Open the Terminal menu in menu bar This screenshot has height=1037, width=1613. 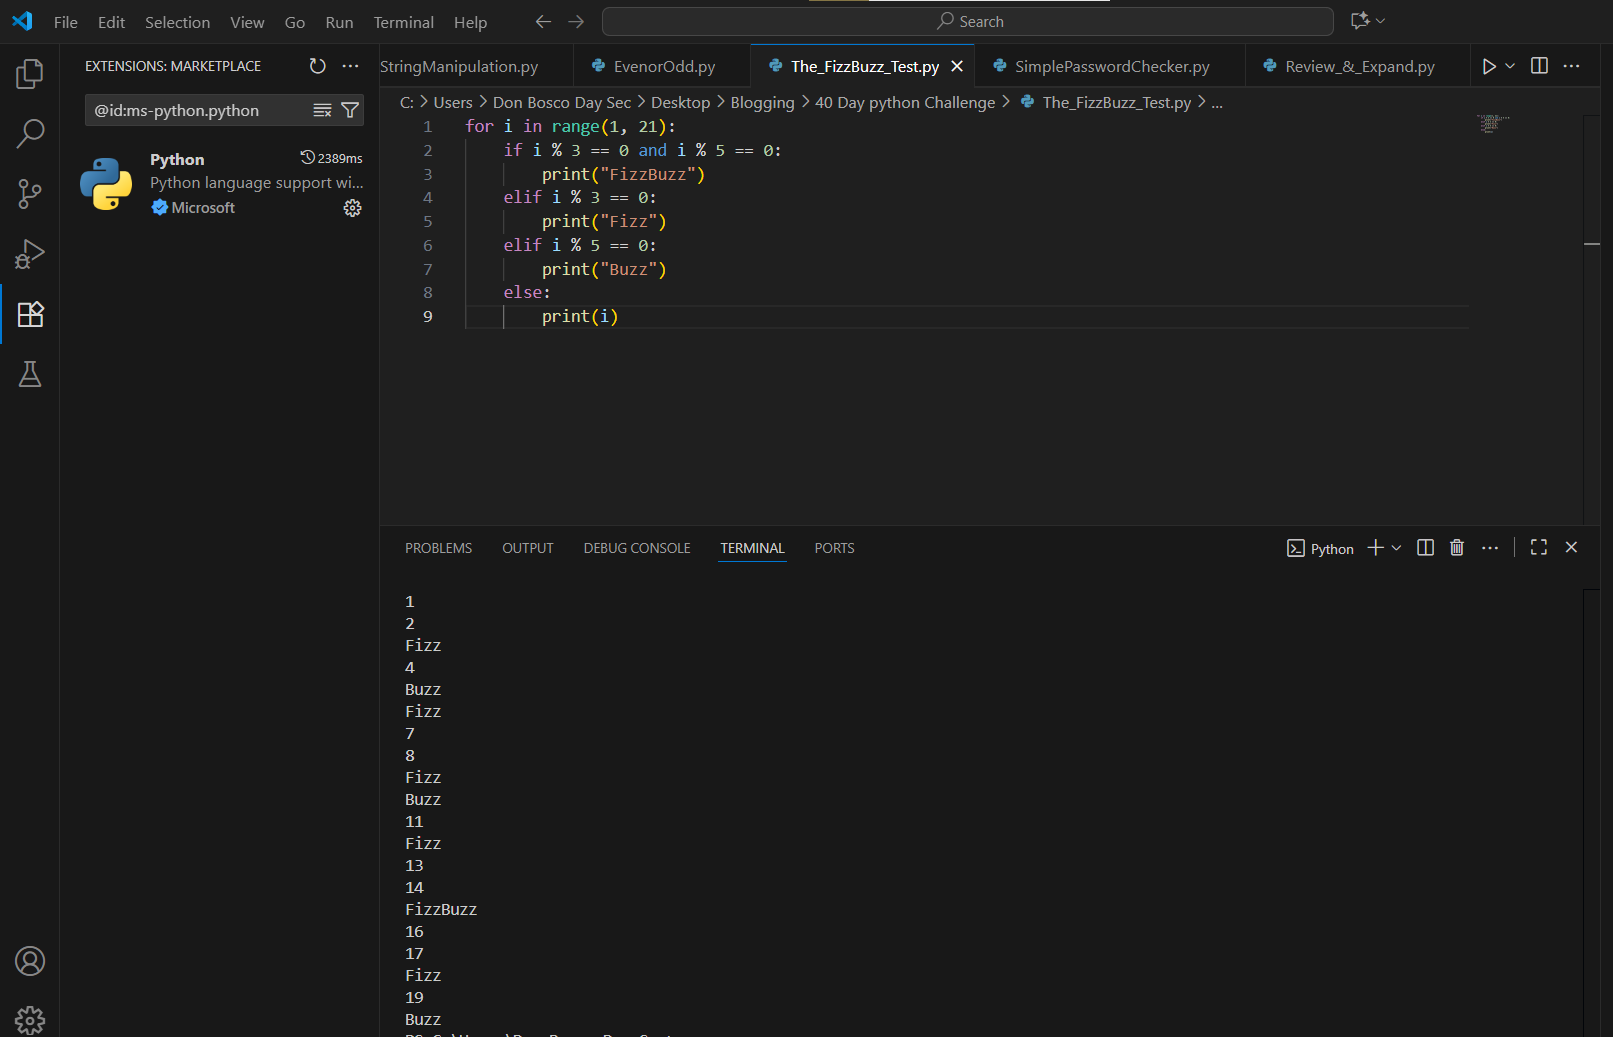click(403, 22)
